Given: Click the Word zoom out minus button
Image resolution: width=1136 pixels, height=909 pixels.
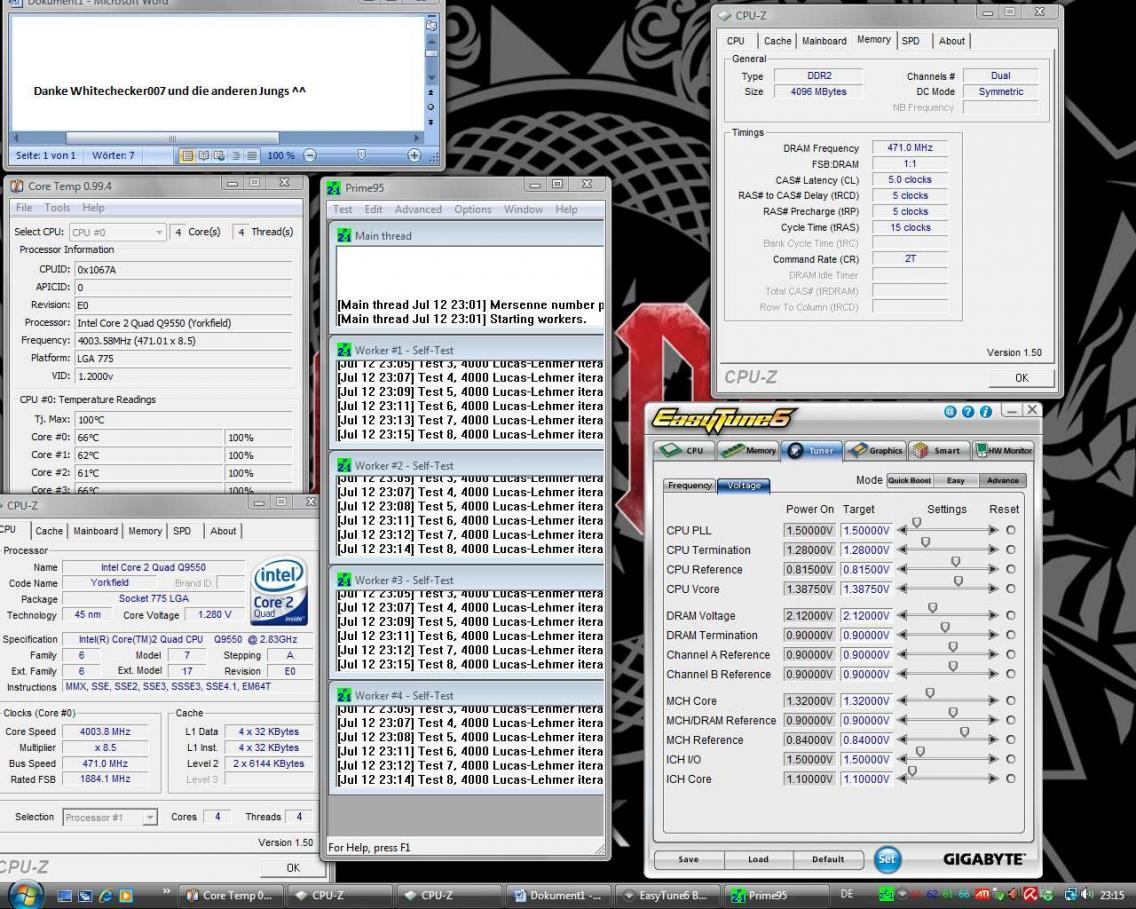Looking at the screenshot, I should click(x=309, y=155).
